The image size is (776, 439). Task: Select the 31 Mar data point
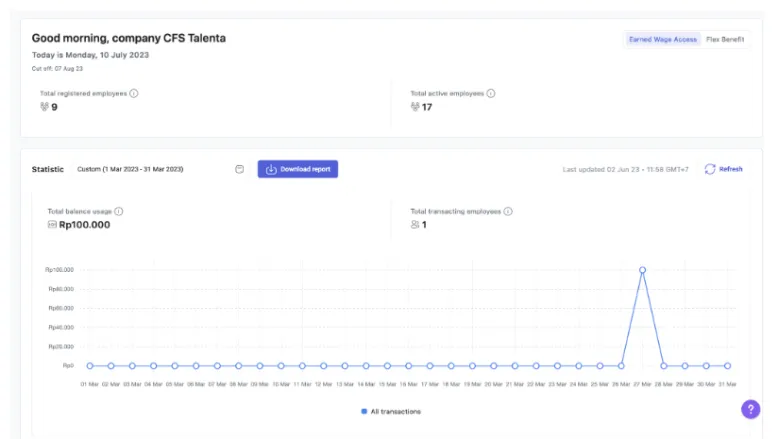click(x=727, y=366)
